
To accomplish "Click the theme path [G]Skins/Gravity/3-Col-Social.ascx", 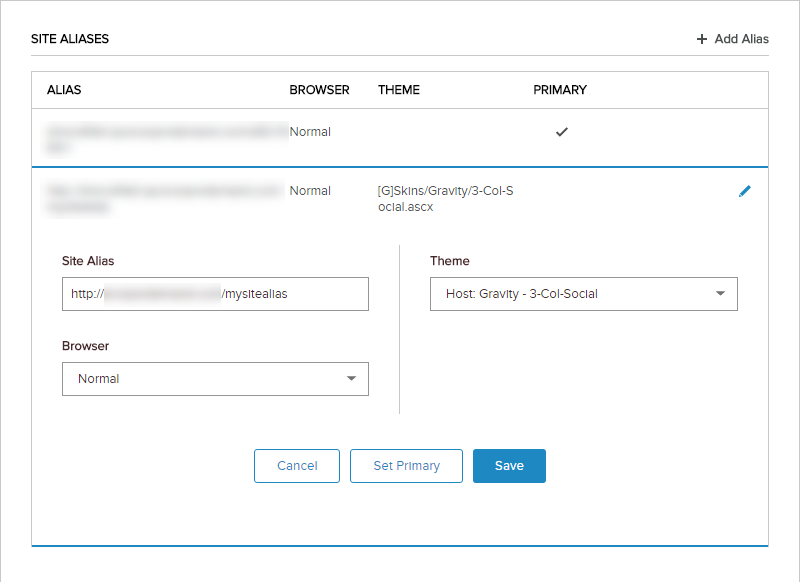I will (x=445, y=198).
